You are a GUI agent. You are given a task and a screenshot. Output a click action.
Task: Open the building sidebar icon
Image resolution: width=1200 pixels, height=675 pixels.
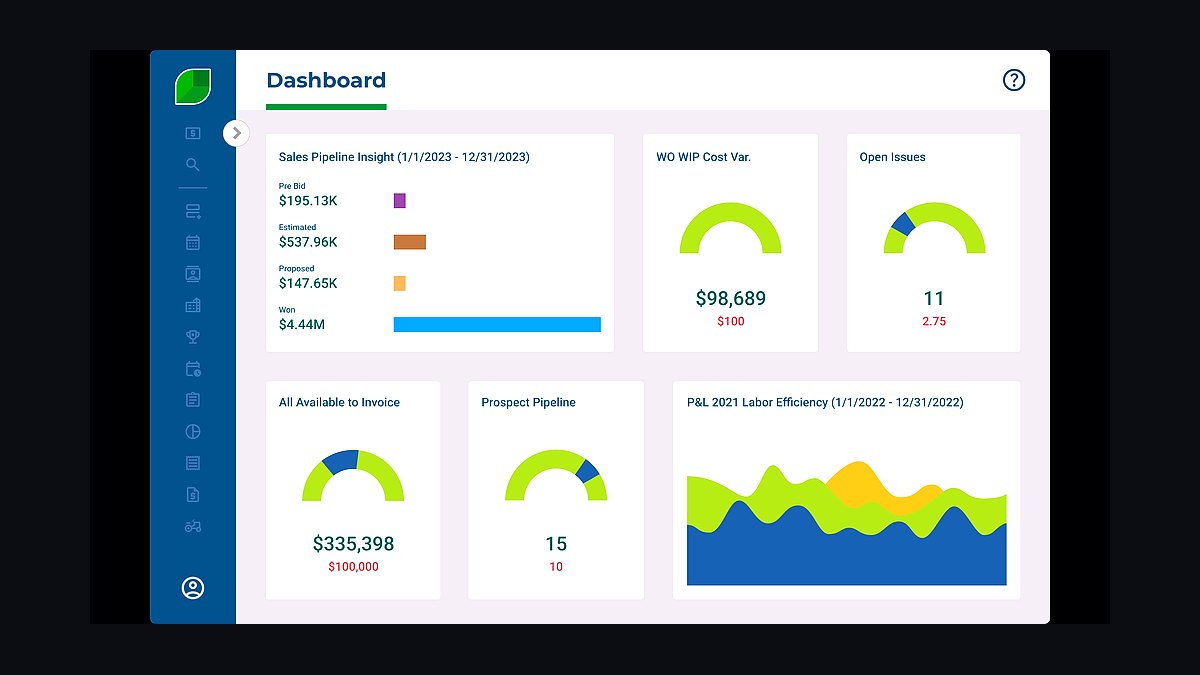193,305
